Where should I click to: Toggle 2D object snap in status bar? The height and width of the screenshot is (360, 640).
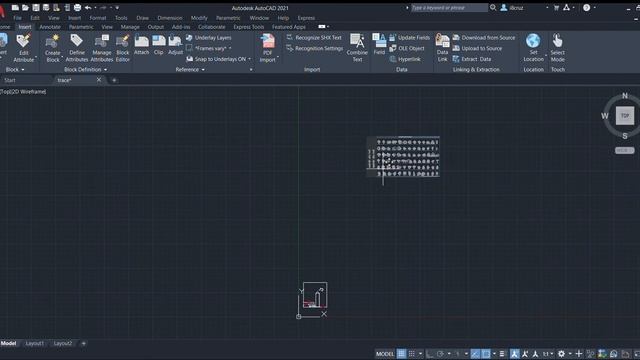tap(486, 353)
